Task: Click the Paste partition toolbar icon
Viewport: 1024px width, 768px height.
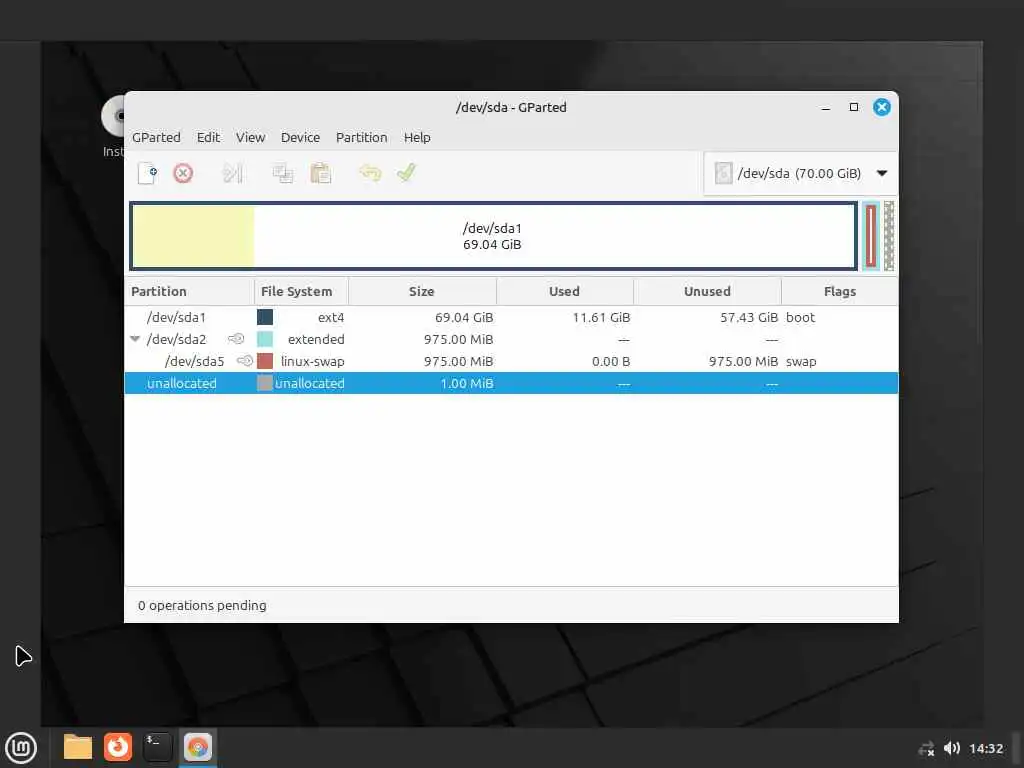Action: (x=321, y=173)
